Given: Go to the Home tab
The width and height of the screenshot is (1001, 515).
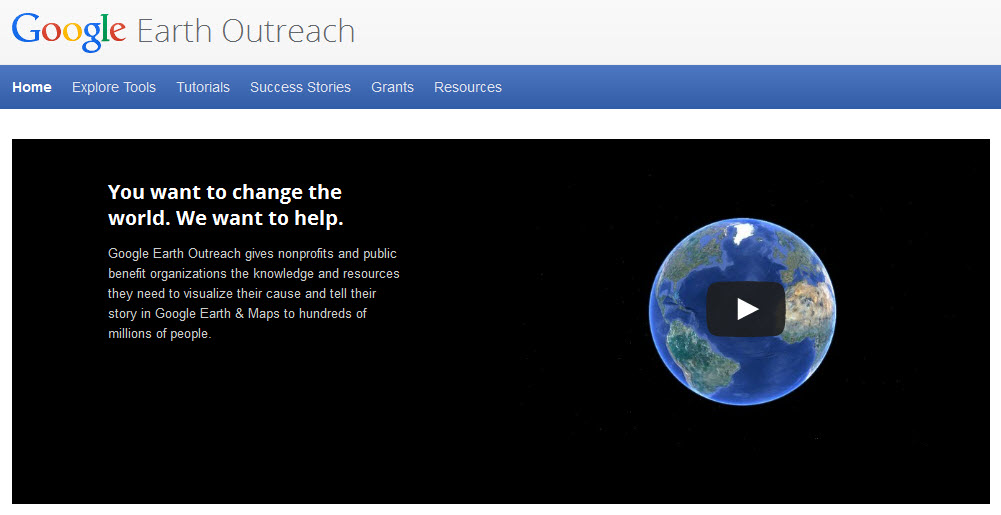Looking at the screenshot, I should point(32,87).
